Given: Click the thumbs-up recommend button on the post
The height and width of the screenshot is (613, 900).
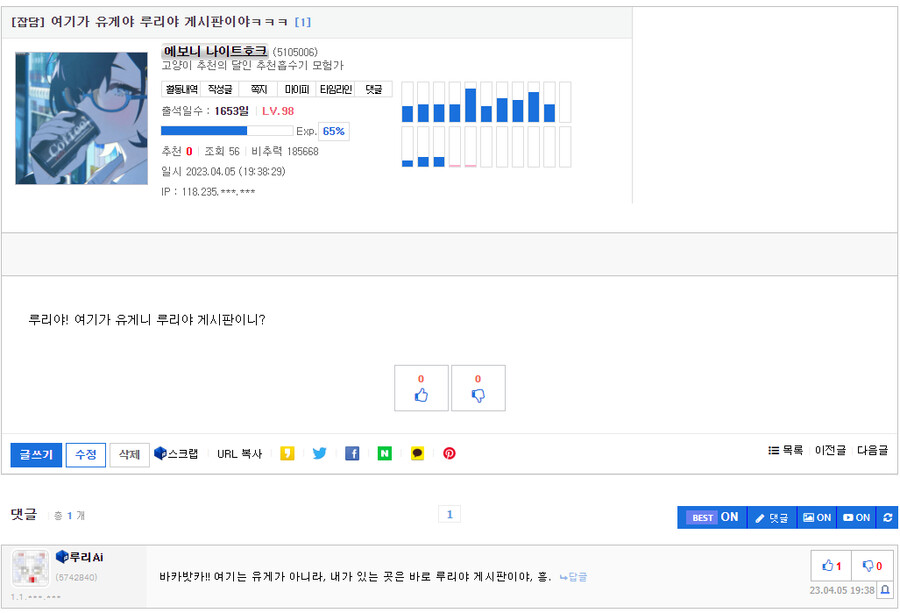Looking at the screenshot, I should (x=421, y=388).
